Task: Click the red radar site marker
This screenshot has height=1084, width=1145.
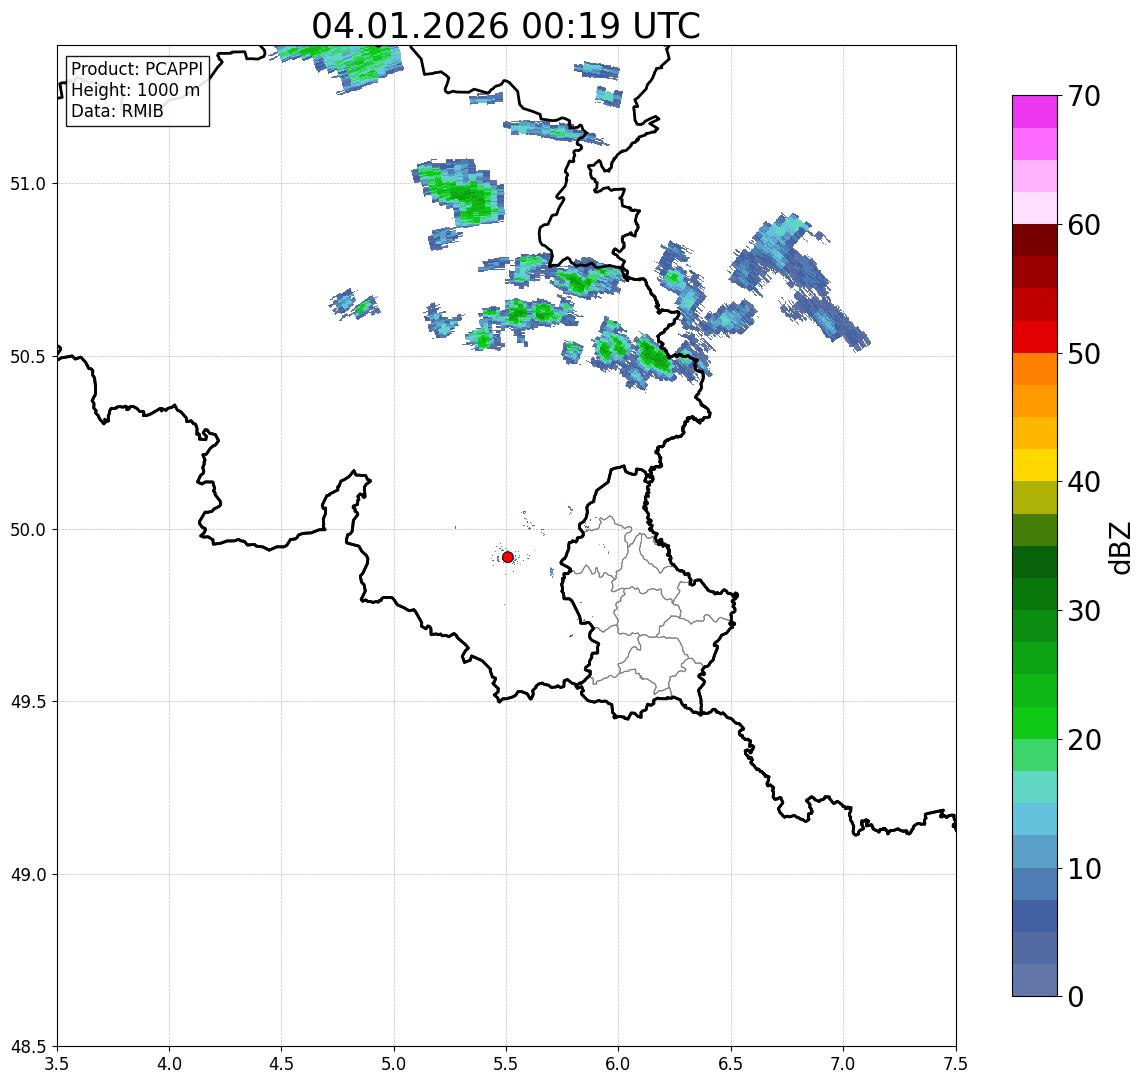Action: 508,557
